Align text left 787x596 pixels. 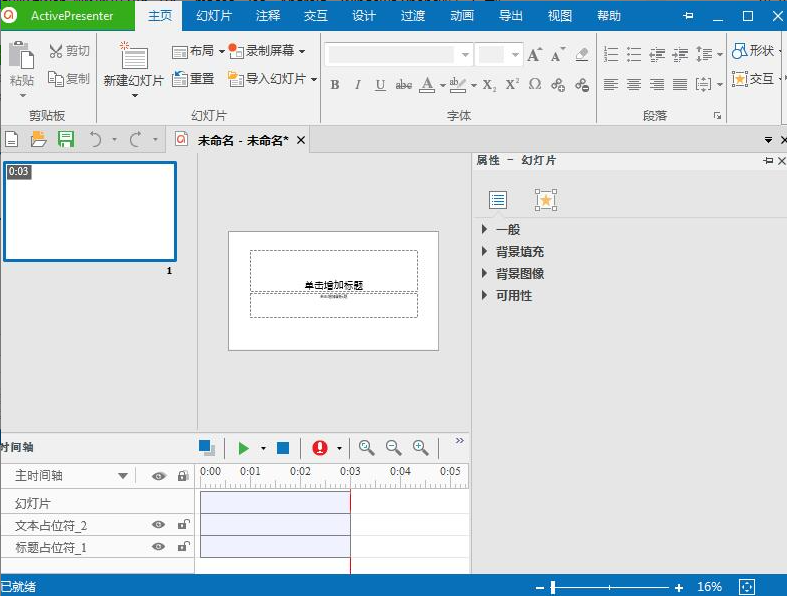pyautogui.click(x=611, y=84)
